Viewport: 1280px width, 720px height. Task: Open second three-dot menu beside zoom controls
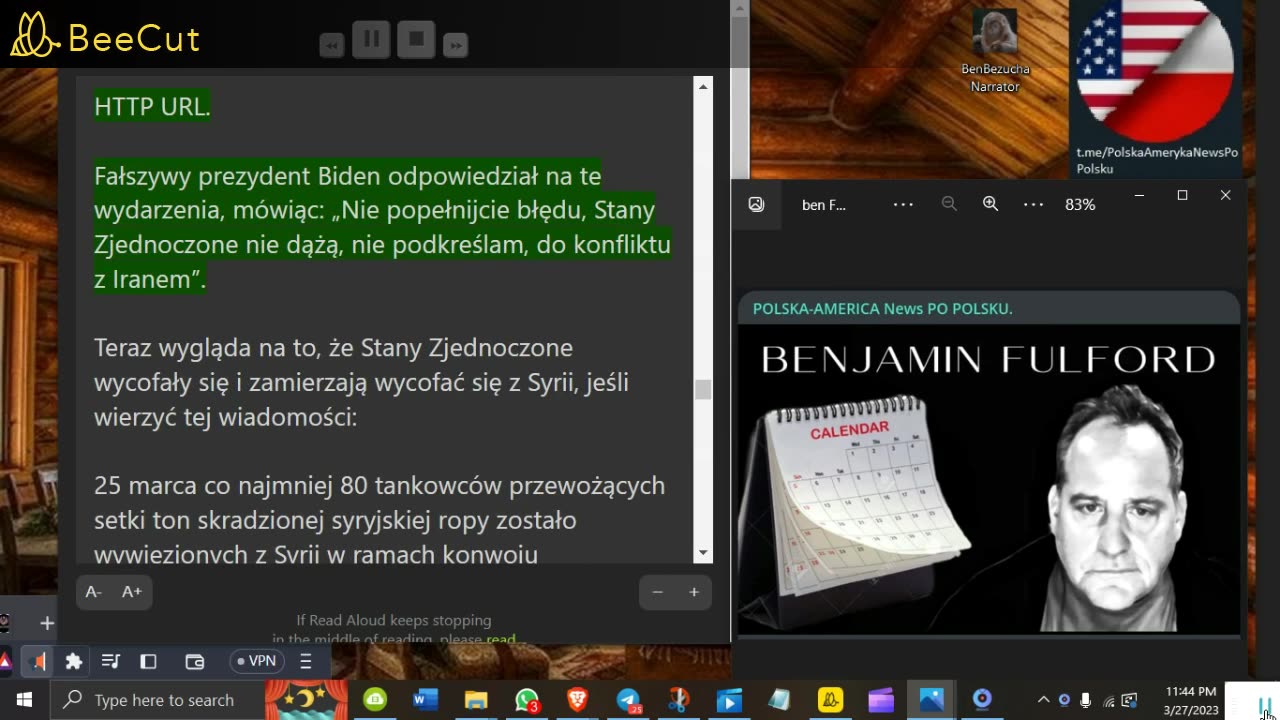pyautogui.click(x=1033, y=204)
